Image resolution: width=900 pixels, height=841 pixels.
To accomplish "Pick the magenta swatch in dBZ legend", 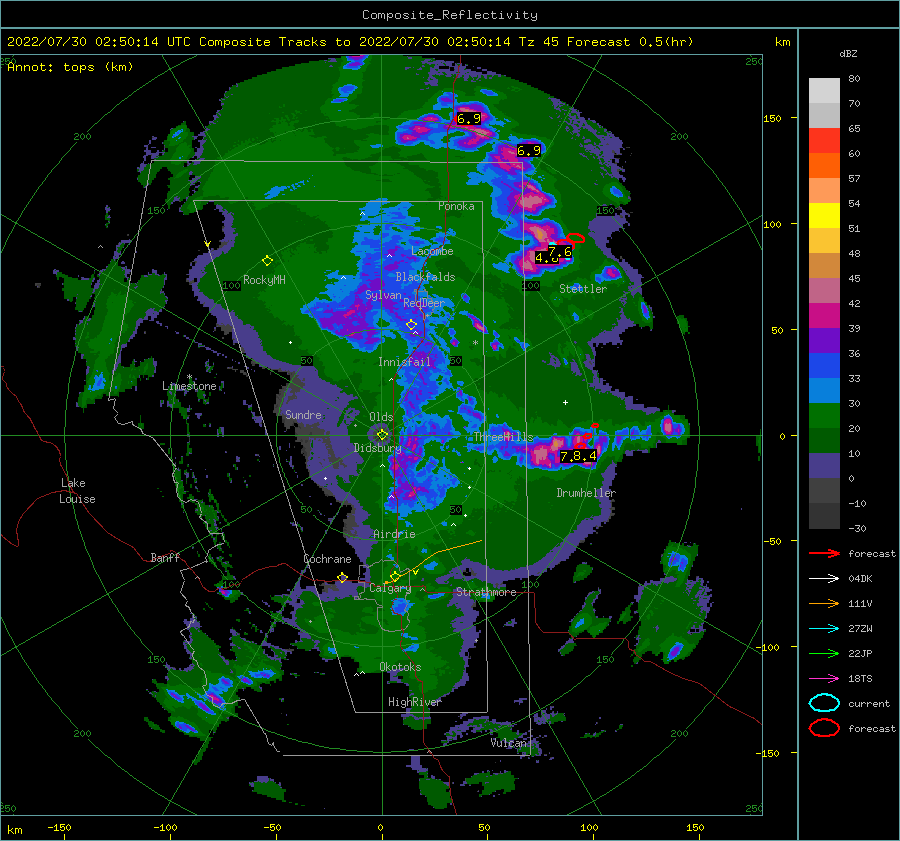I will point(824,315).
